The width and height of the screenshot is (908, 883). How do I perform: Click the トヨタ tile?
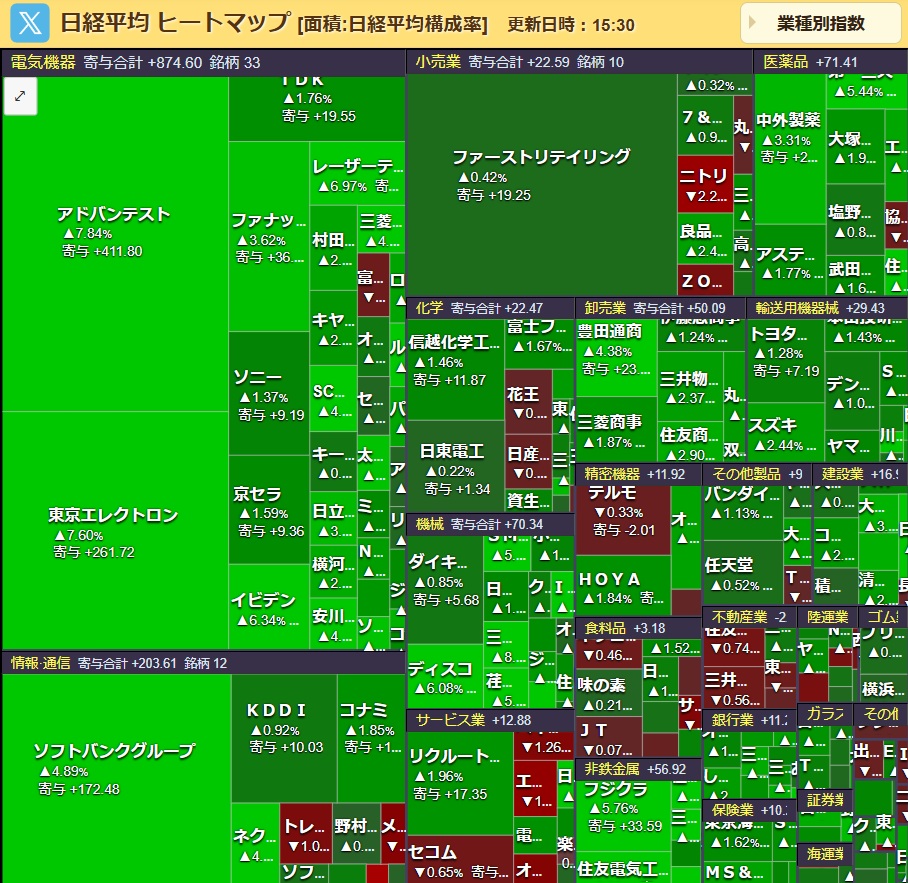[x=785, y=361]
